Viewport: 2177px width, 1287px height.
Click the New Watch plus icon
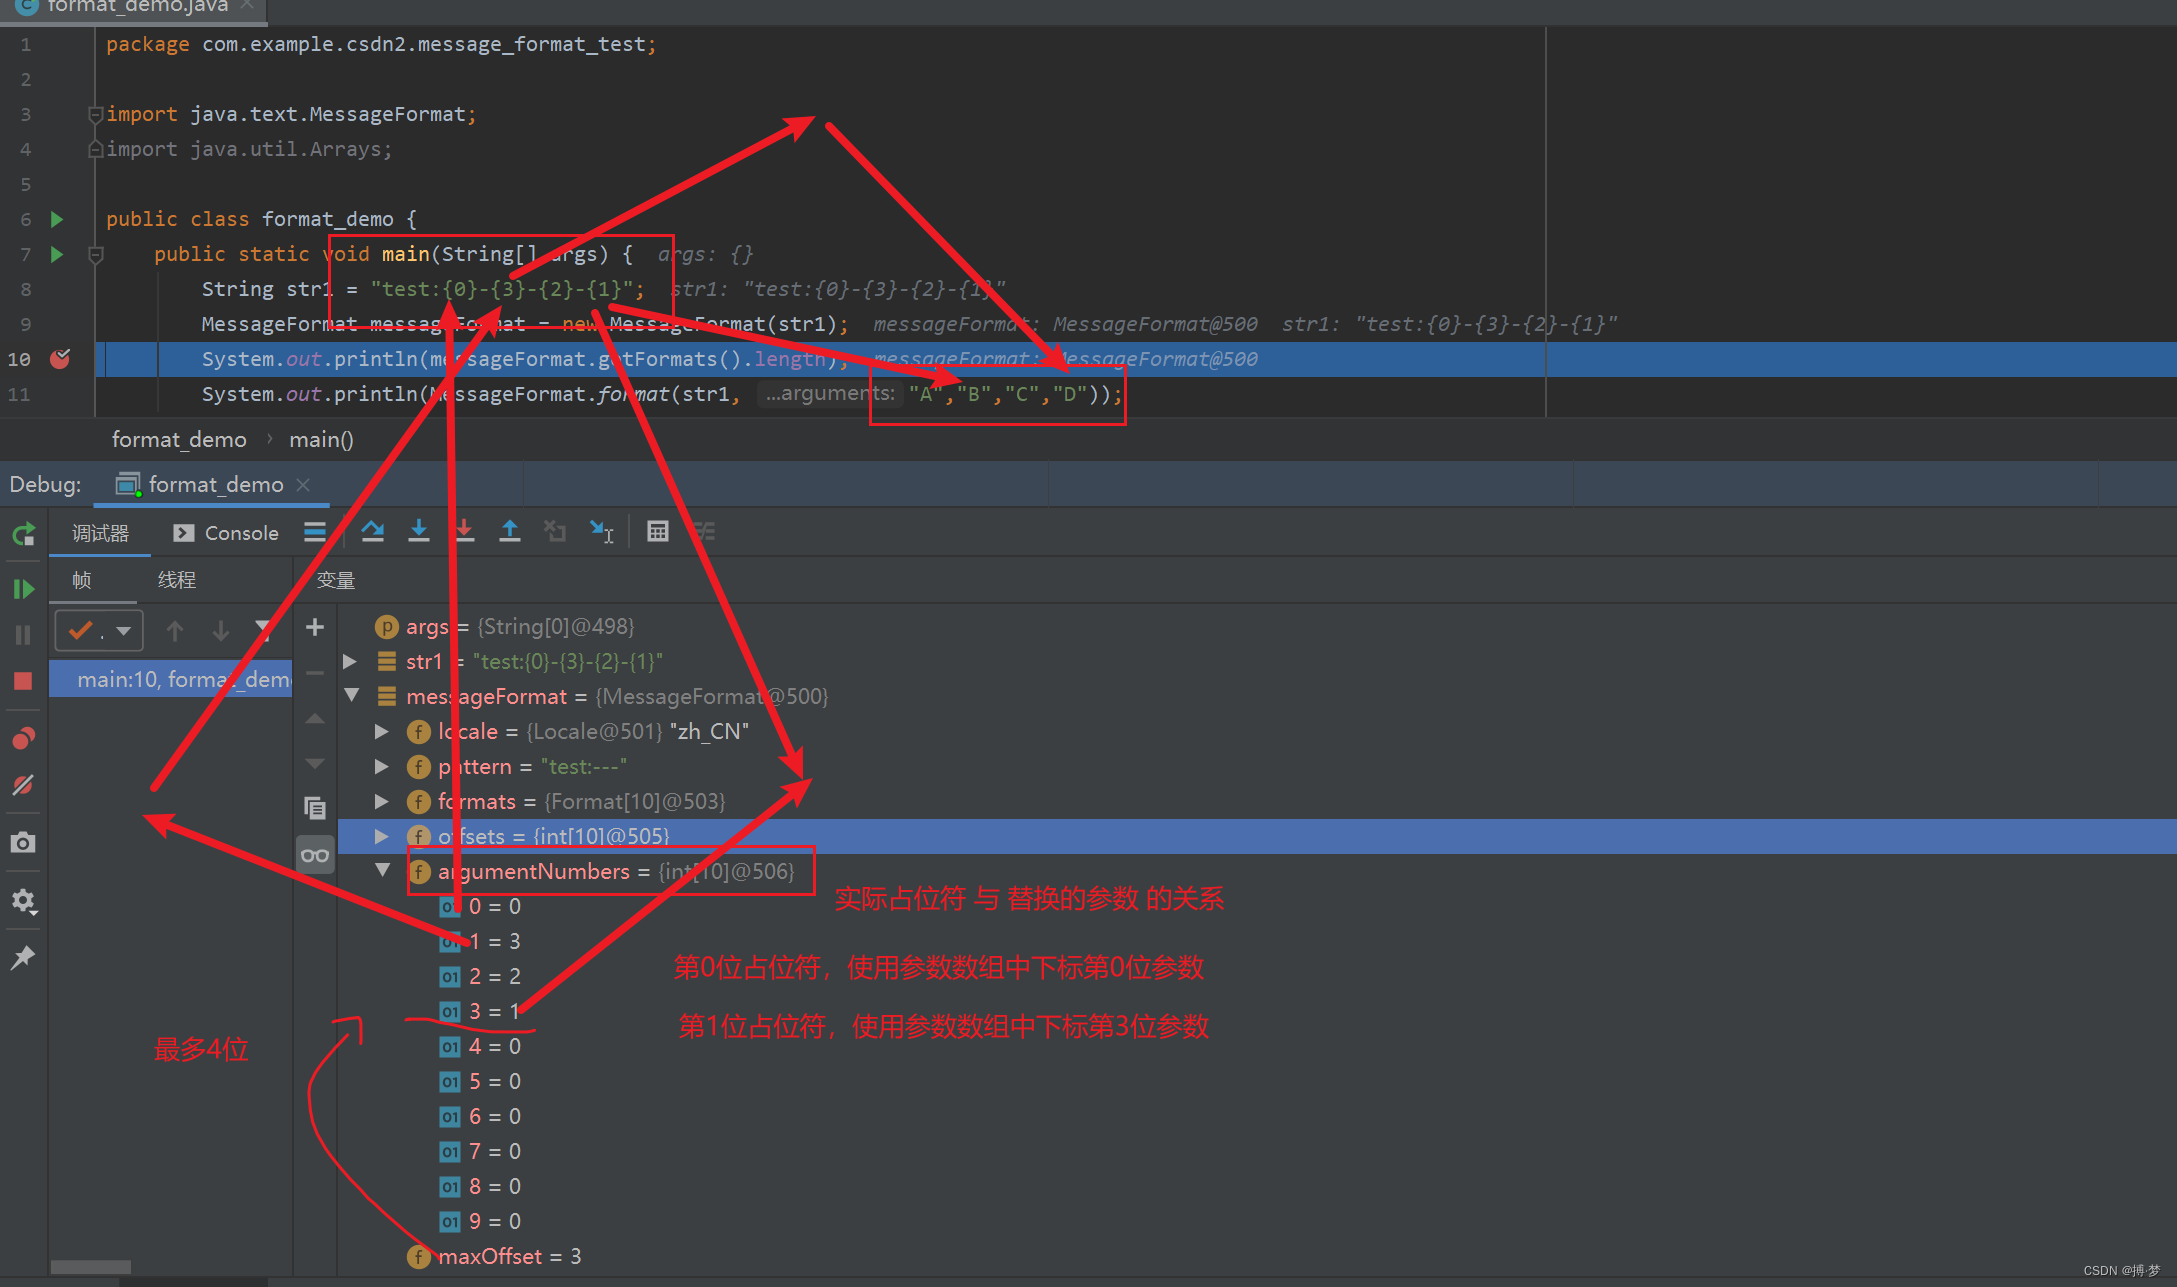coord(315,627)
